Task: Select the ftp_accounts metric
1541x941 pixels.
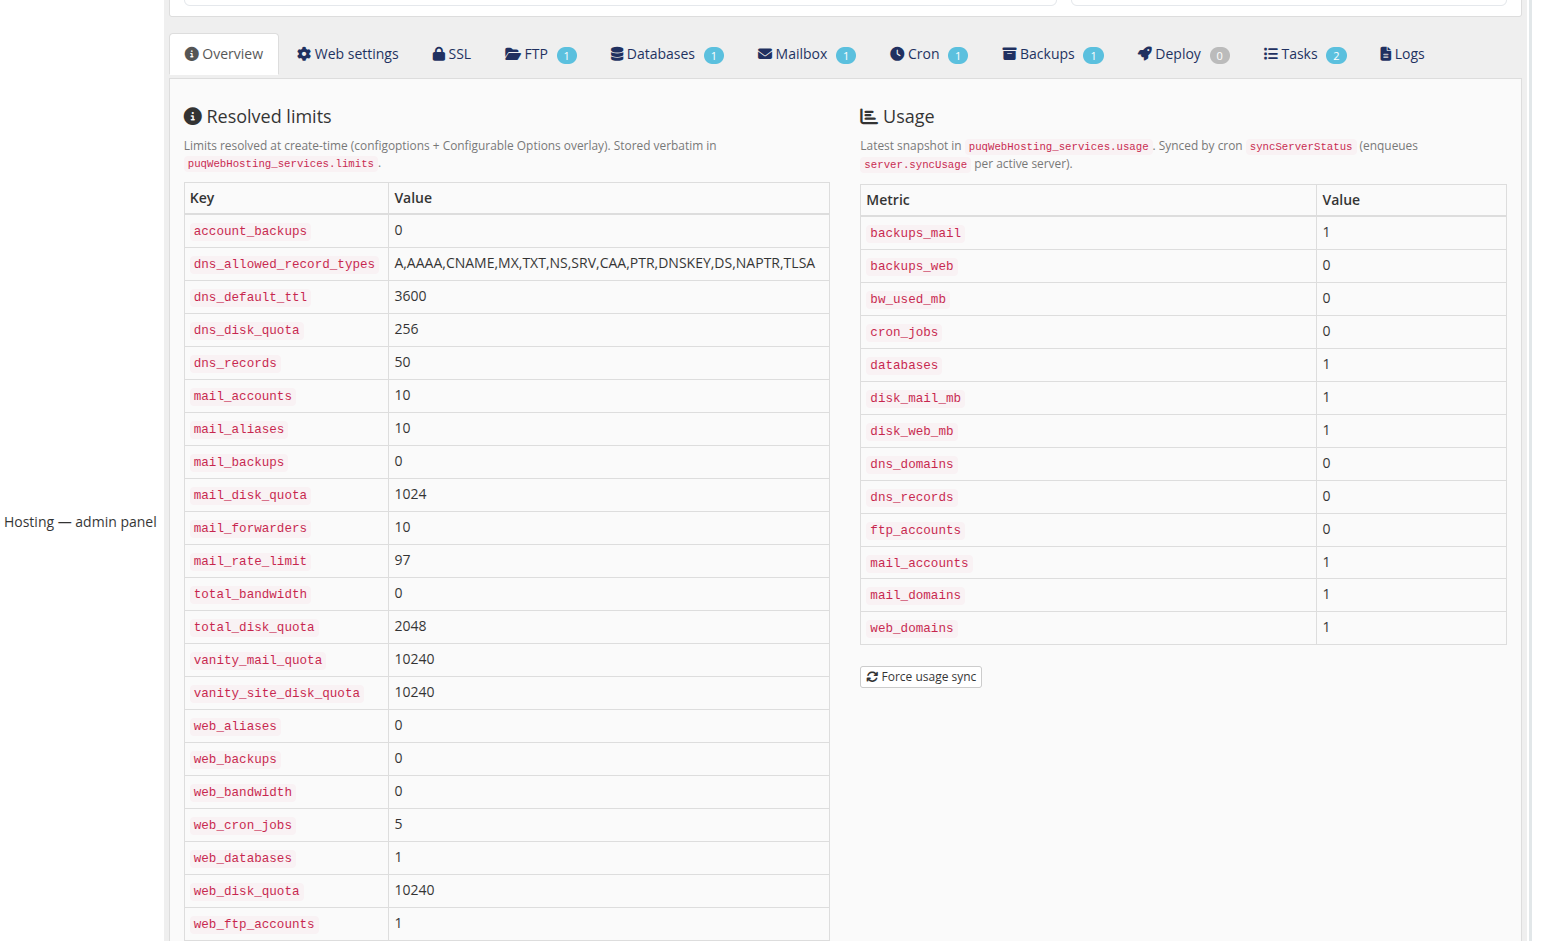Action: coord(915,530)
